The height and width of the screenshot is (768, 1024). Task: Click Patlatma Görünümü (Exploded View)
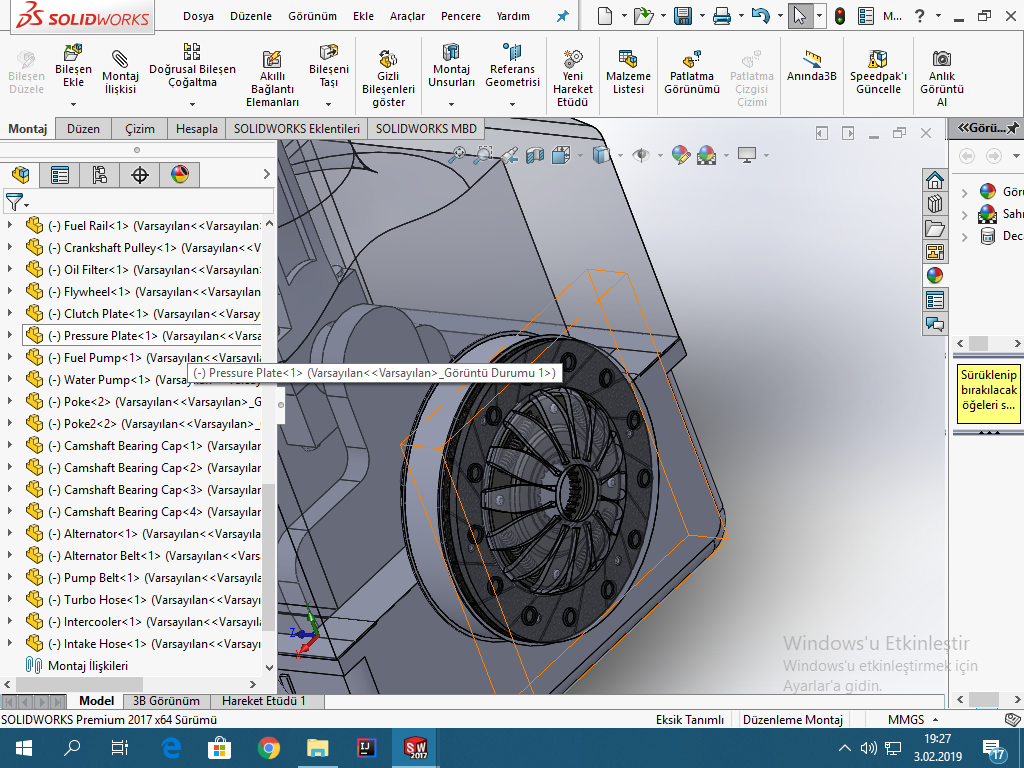pos(692,72)
